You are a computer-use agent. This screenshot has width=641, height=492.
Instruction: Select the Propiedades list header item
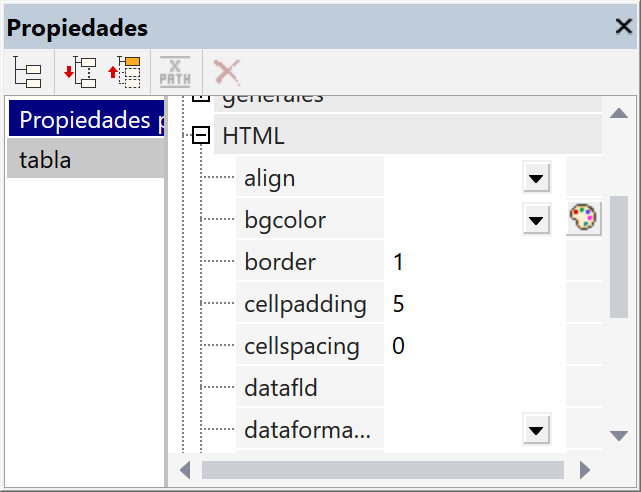point(85,120)
